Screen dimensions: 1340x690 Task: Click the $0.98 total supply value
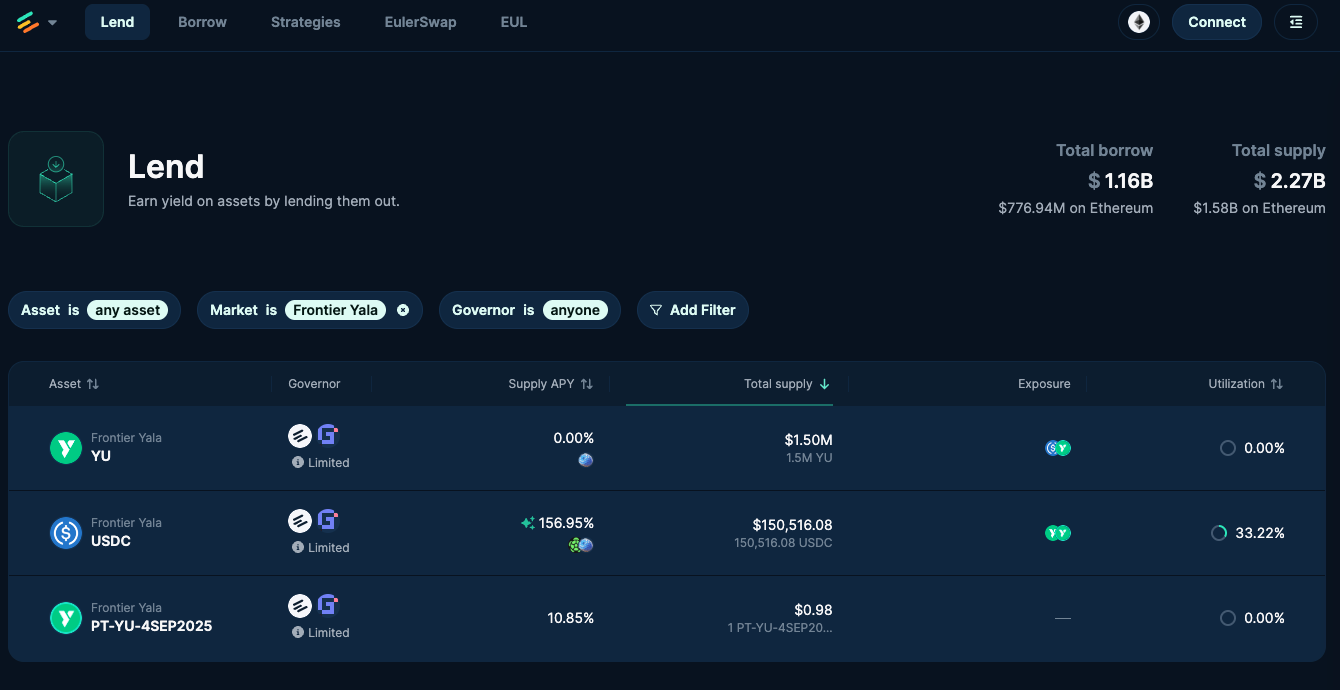(813, 610)
